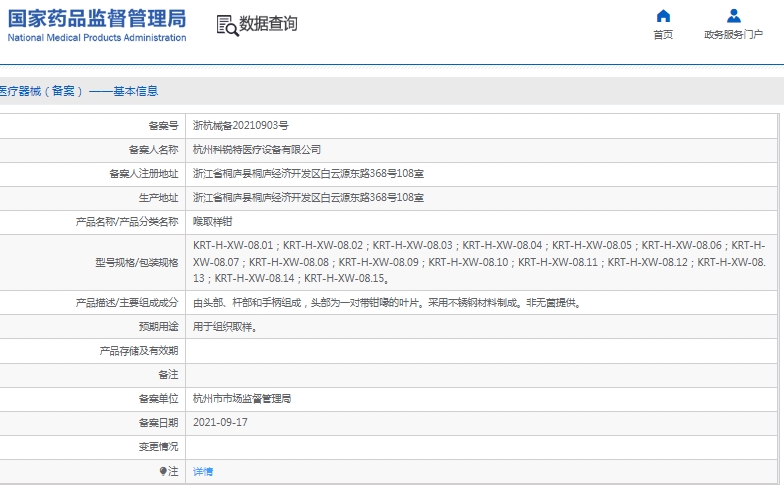Viewport: 784px width, 485px height.
Task: Click National Medical Products Administration text
Action: point(96,38)
